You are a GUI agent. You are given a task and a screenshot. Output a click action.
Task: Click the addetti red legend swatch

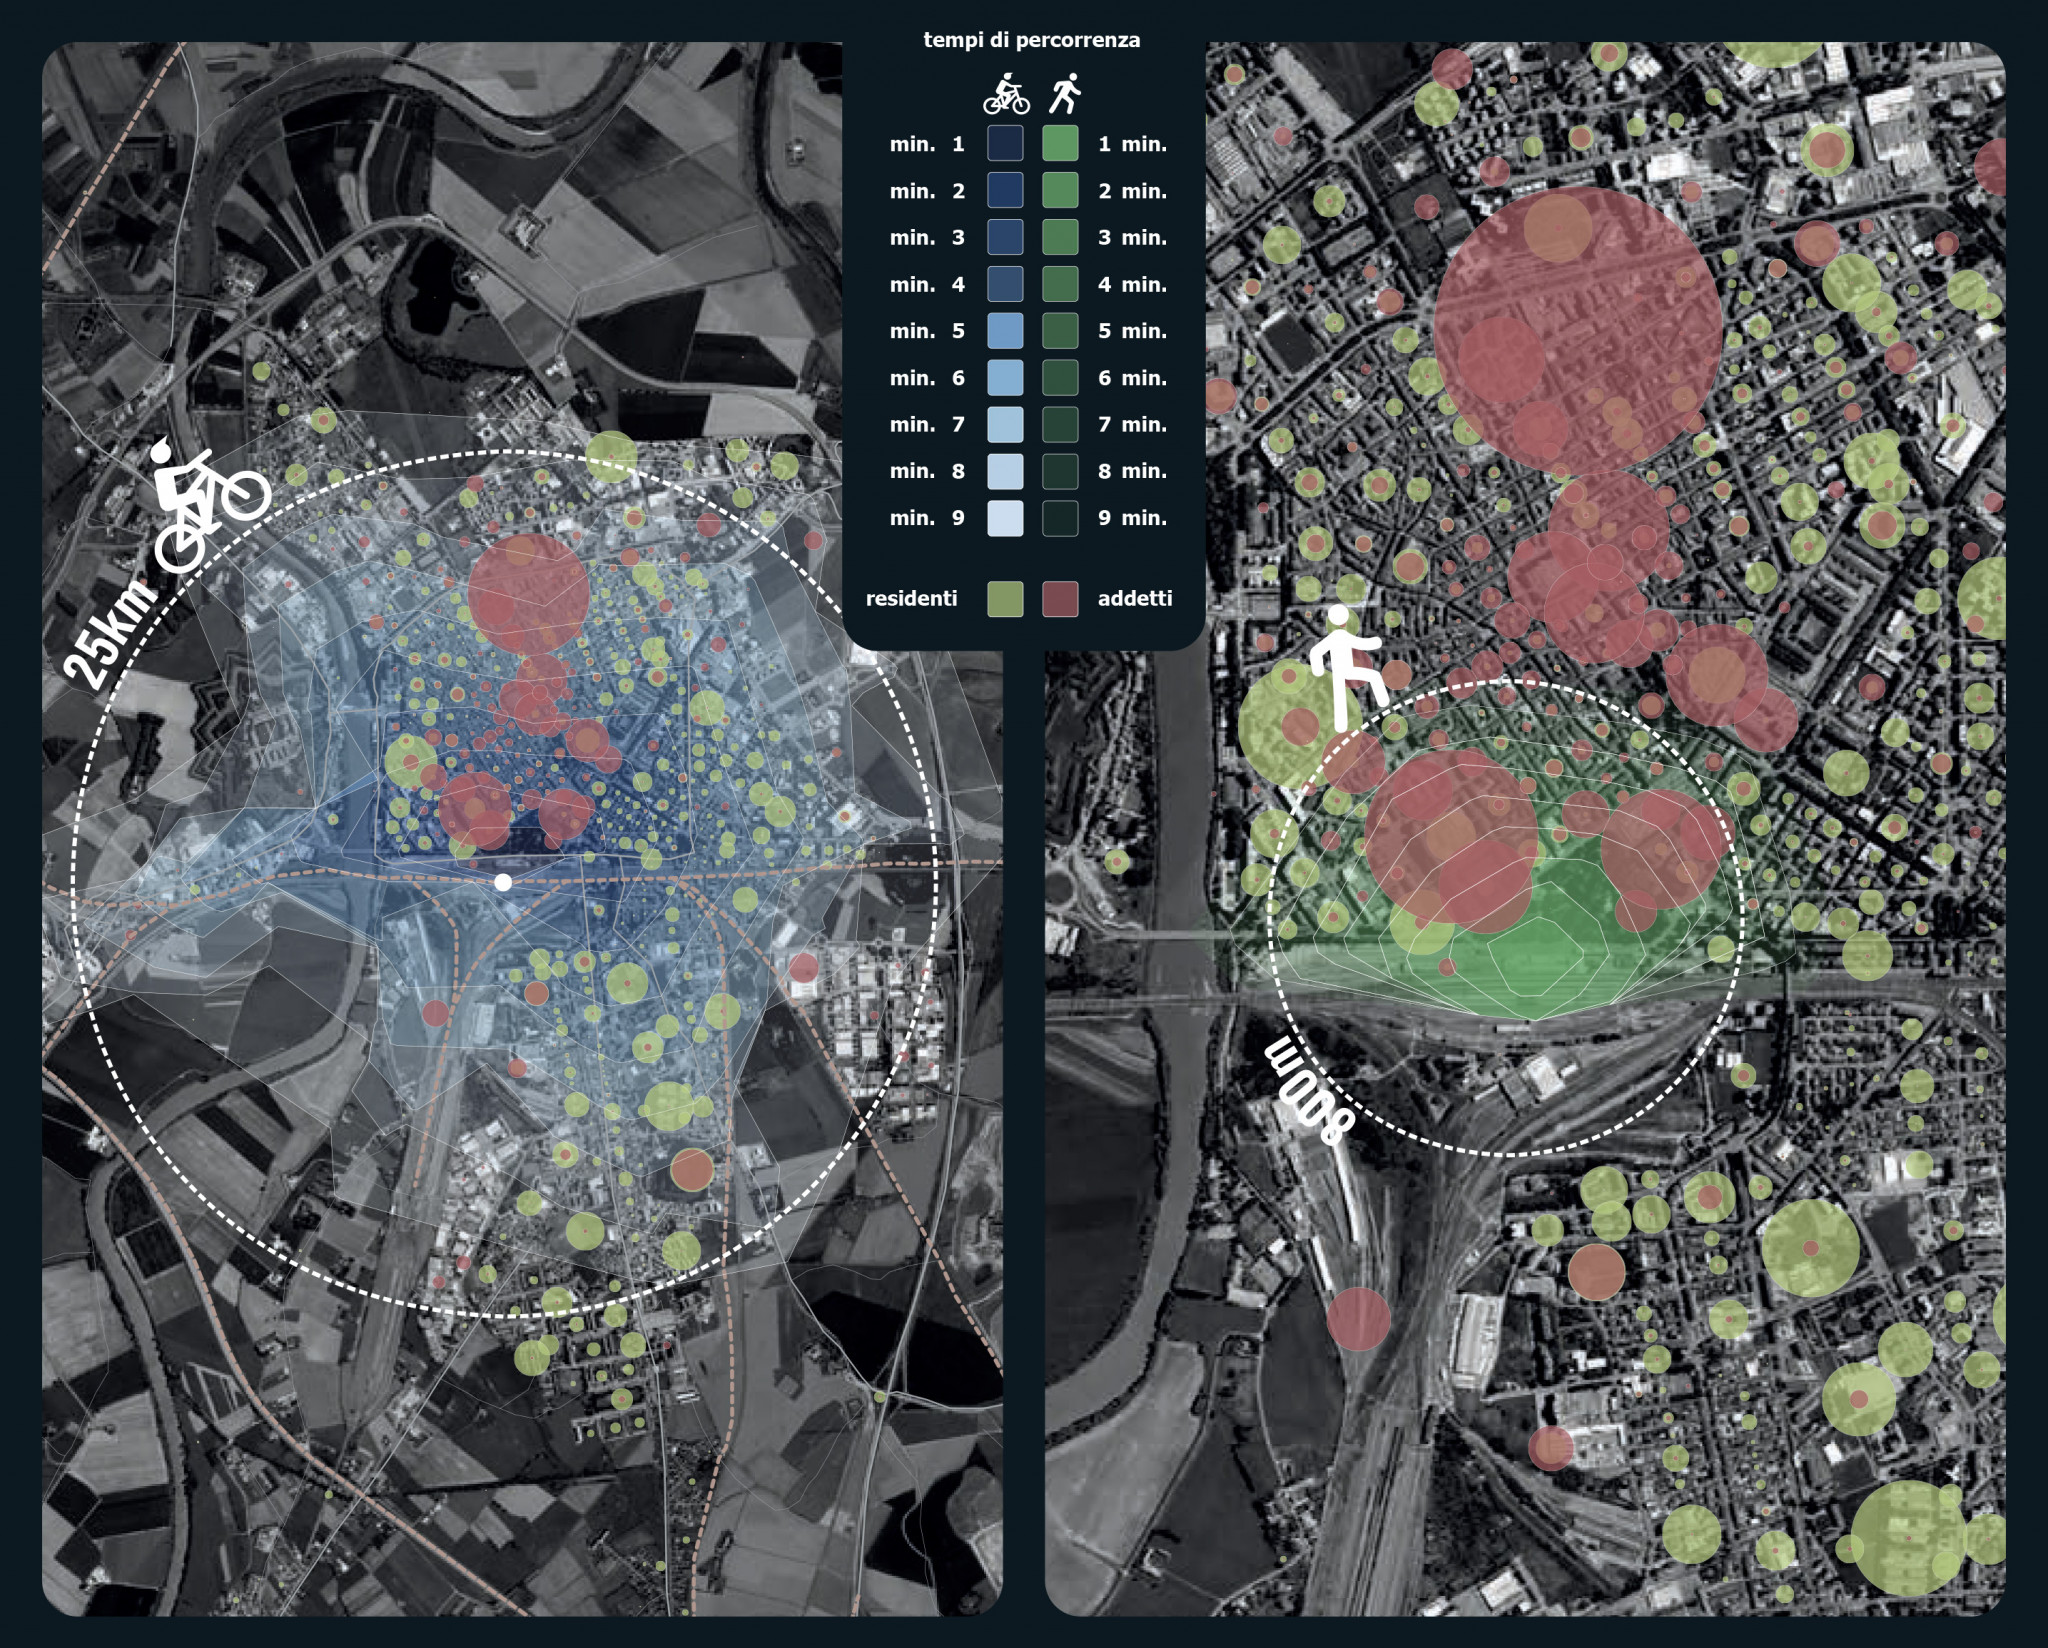(1060, 599)
